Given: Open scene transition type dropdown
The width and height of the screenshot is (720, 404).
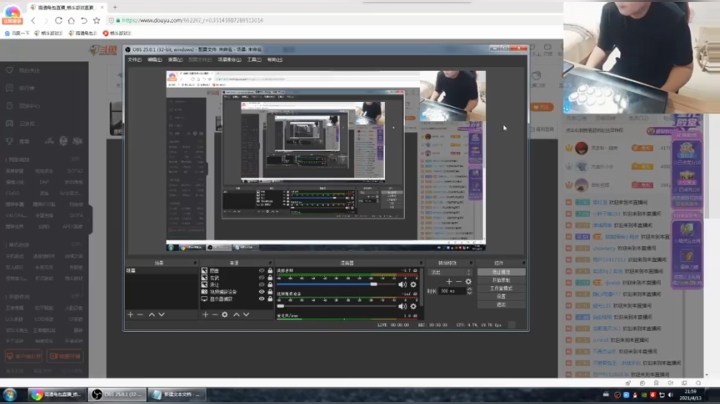Looking at the screenshot, I should (x=450, y=272).
